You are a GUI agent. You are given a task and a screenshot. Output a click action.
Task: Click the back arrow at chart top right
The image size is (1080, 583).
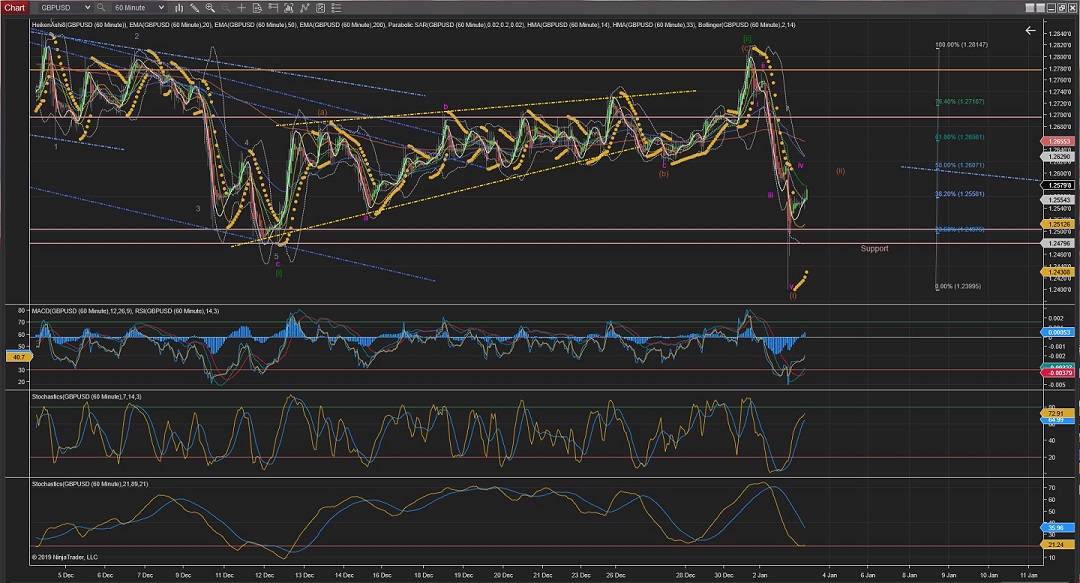(x=1030, y=31)
